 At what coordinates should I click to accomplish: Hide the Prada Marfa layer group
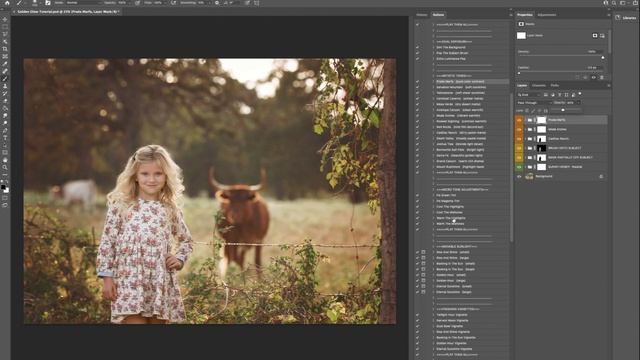pos(519,120)
